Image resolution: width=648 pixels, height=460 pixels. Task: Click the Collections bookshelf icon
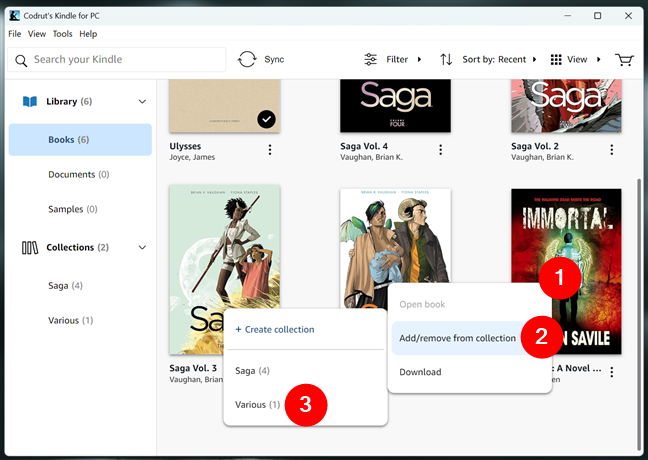coord(30,248)
